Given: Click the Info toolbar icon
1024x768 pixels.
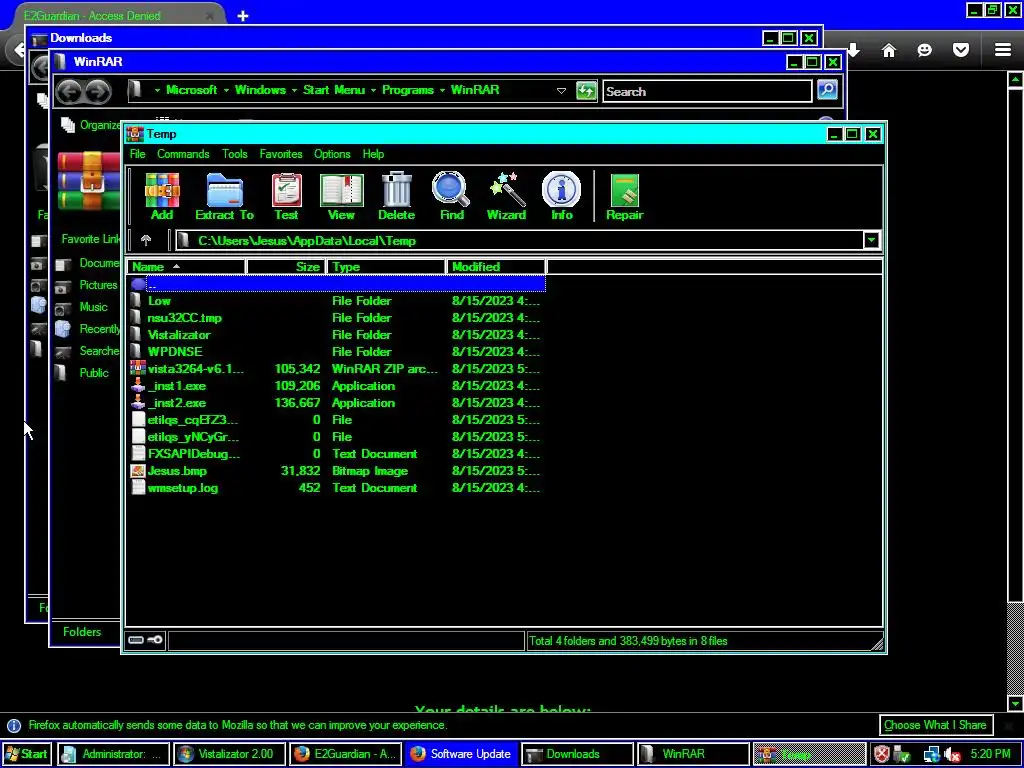Looking at the screenshot, I should tap(562, 196).
